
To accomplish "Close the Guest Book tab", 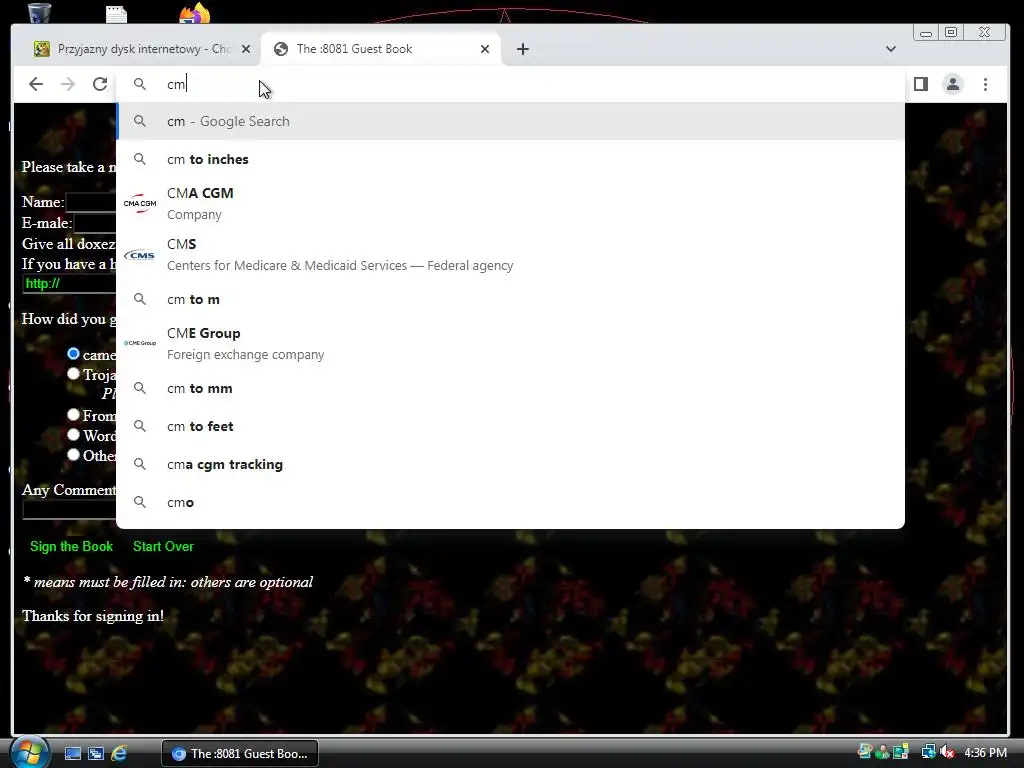I will [485, 49].
